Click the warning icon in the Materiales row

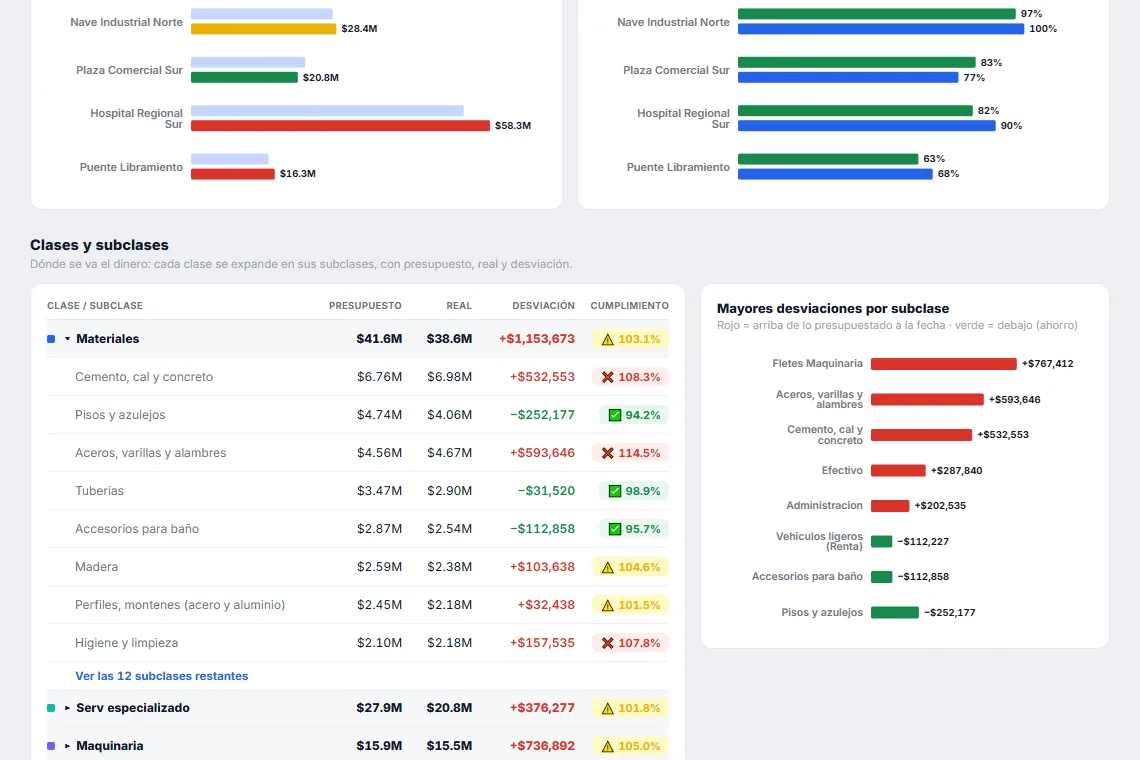point(607,339)
